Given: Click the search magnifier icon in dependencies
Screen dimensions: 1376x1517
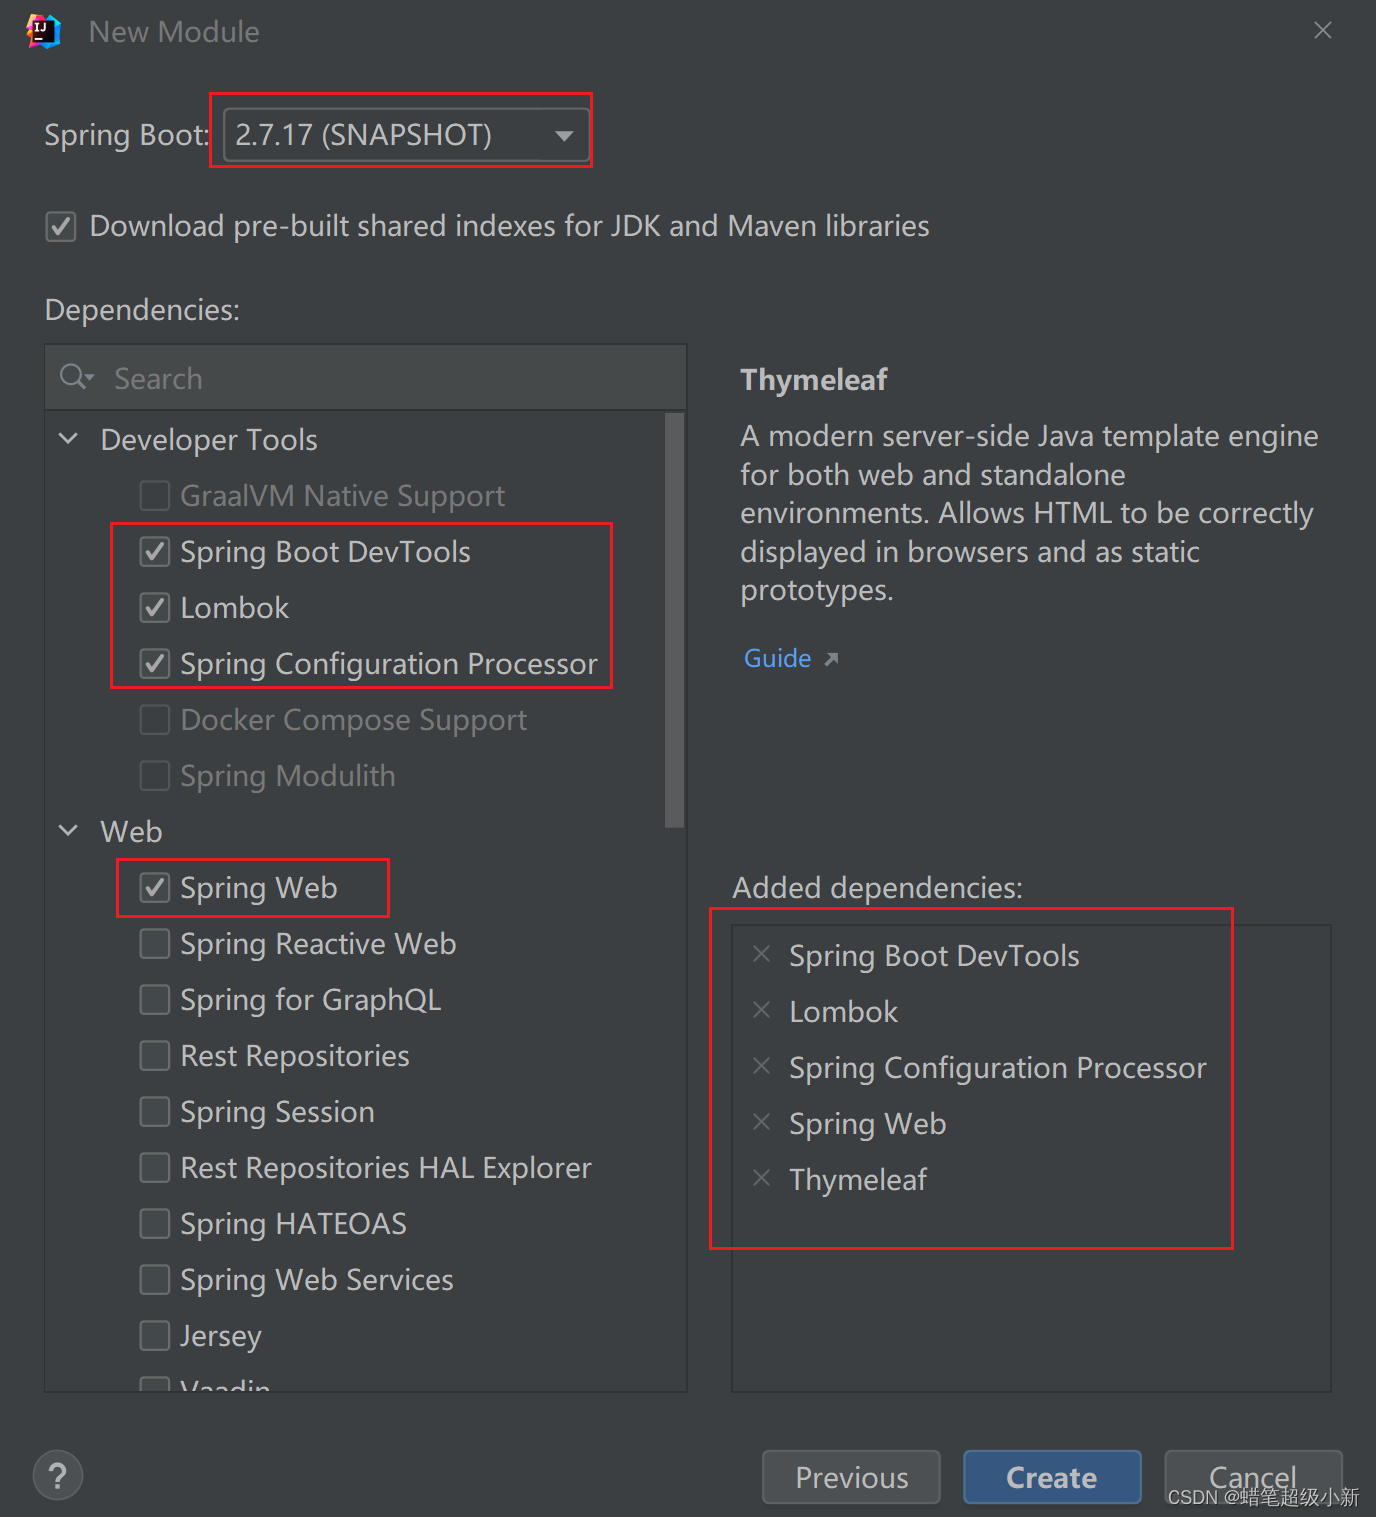Looking at the screenshot, I should 77,377.
